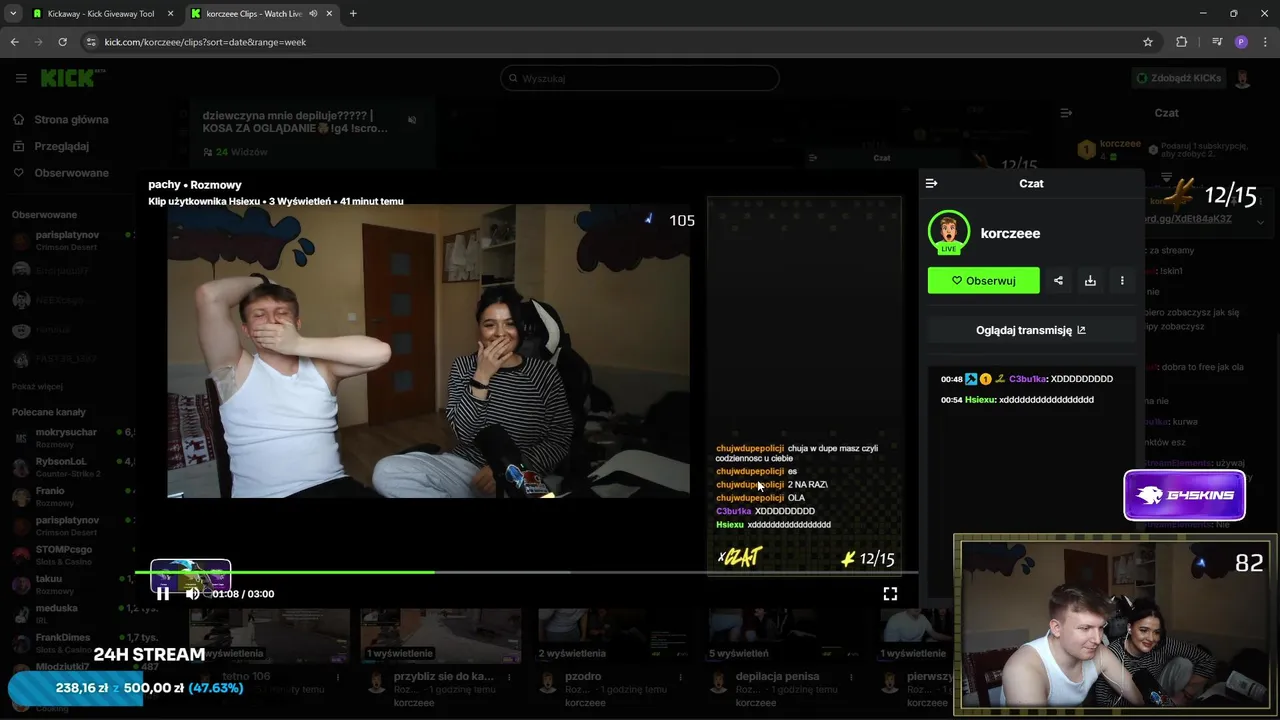Open Rozmowy category beside pachy title
Image resolution: width=1280 pixels, height=720 pixels.
(216, 185)
